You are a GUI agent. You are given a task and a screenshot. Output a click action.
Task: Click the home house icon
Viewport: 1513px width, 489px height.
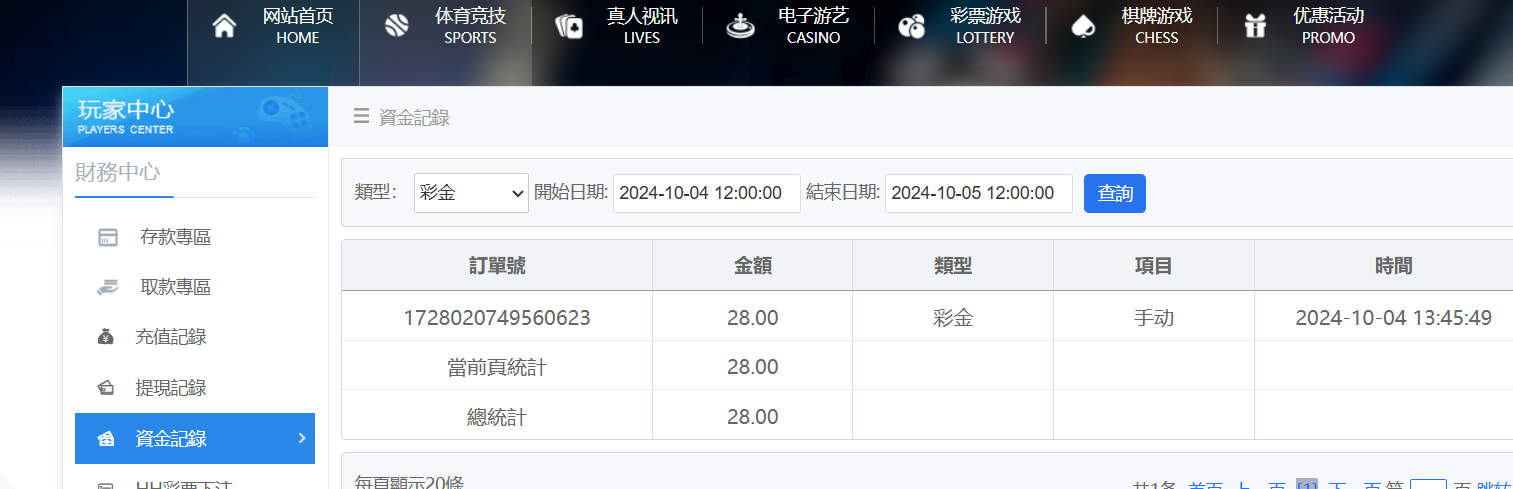pyautogui.click(x=225, y=27)
